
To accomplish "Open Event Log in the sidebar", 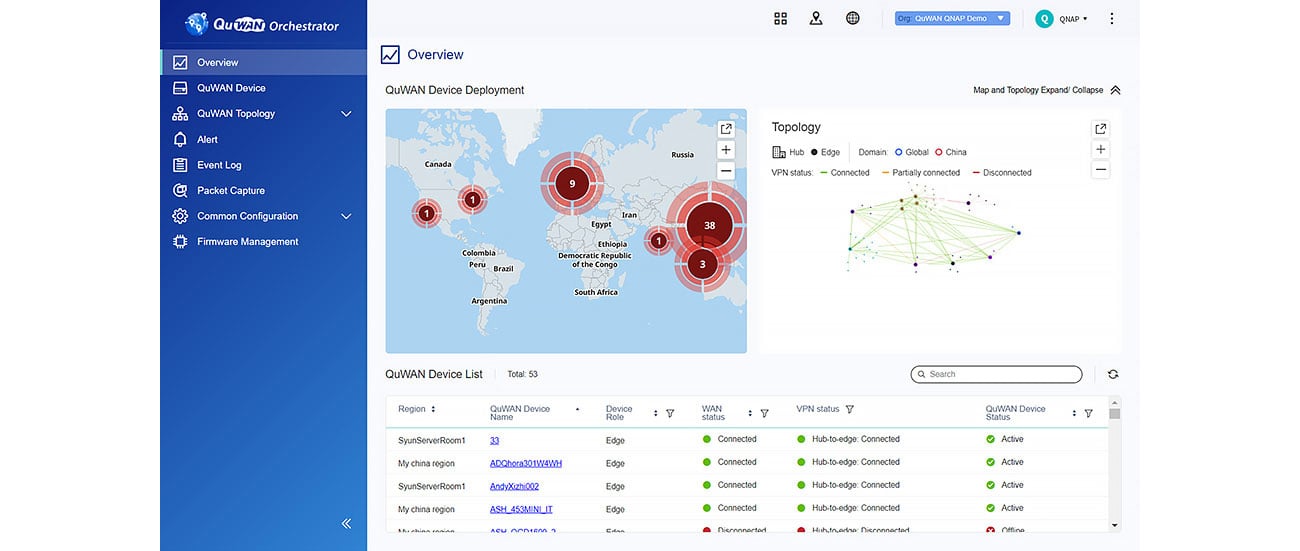I will pyautogui.click(x=264, y=165).
